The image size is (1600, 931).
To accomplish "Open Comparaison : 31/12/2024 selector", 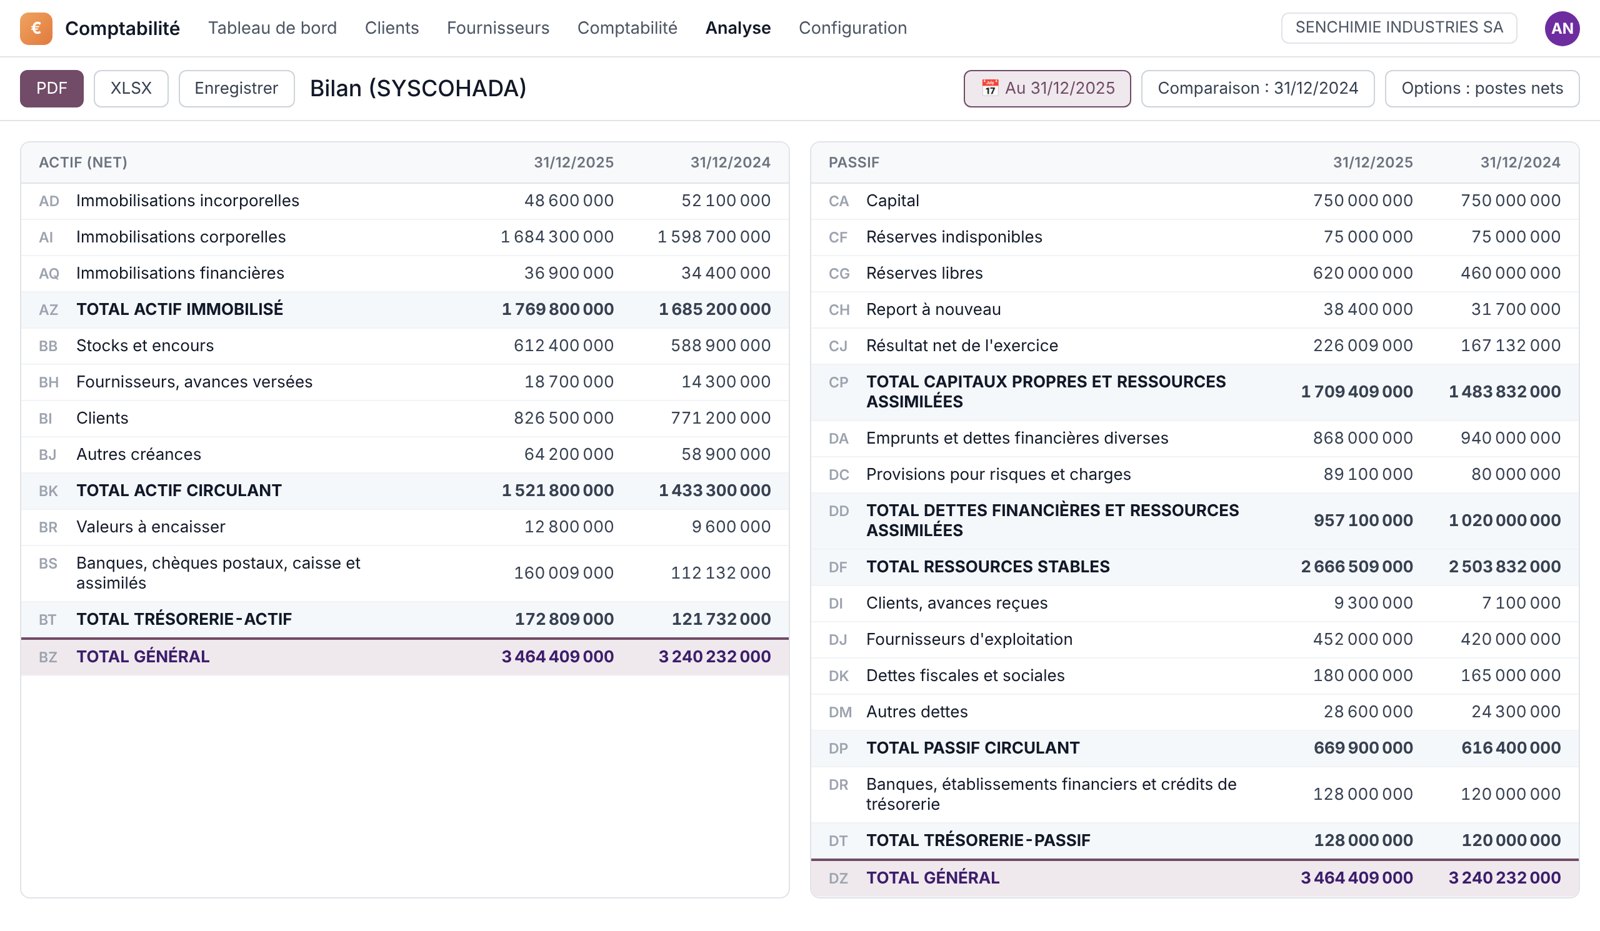I will pos(1258,88).
